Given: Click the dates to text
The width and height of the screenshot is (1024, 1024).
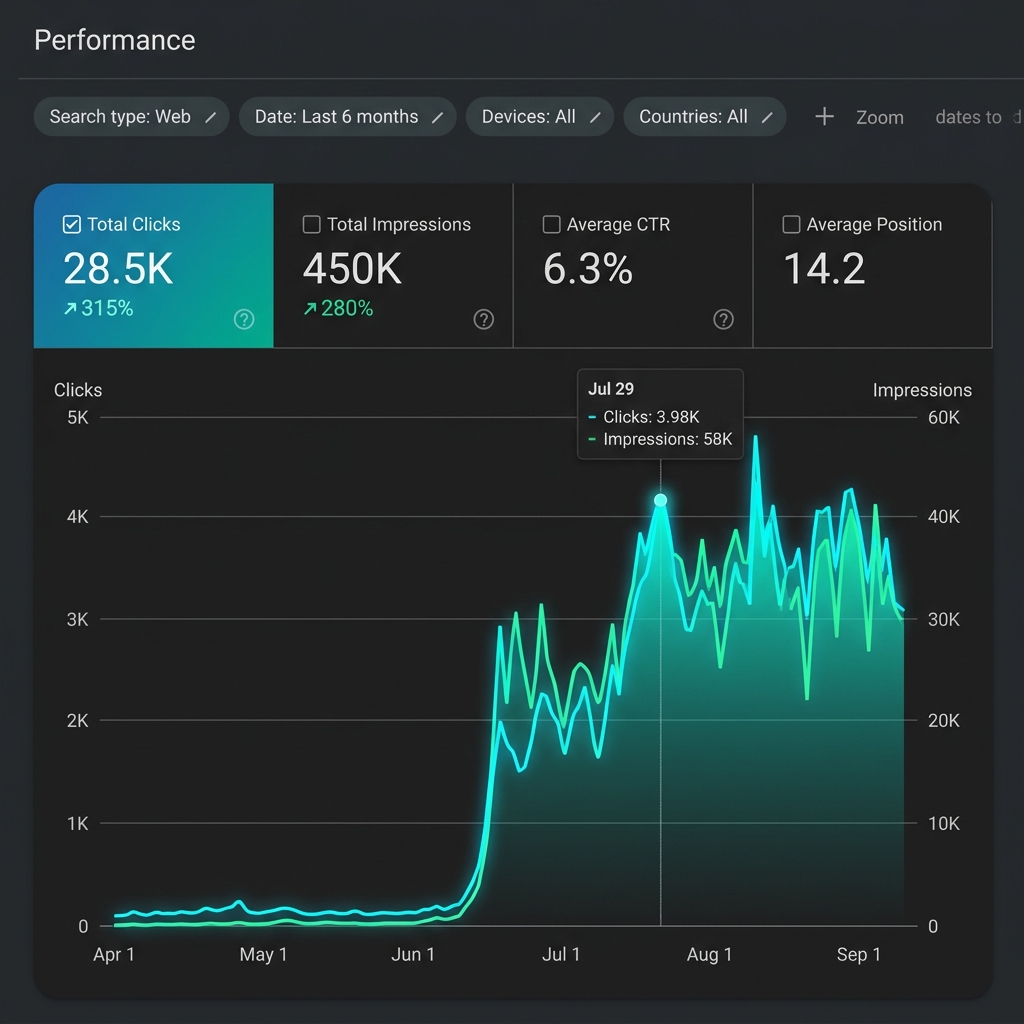Looking at the screenshot, I should click(x=968, y=118).
